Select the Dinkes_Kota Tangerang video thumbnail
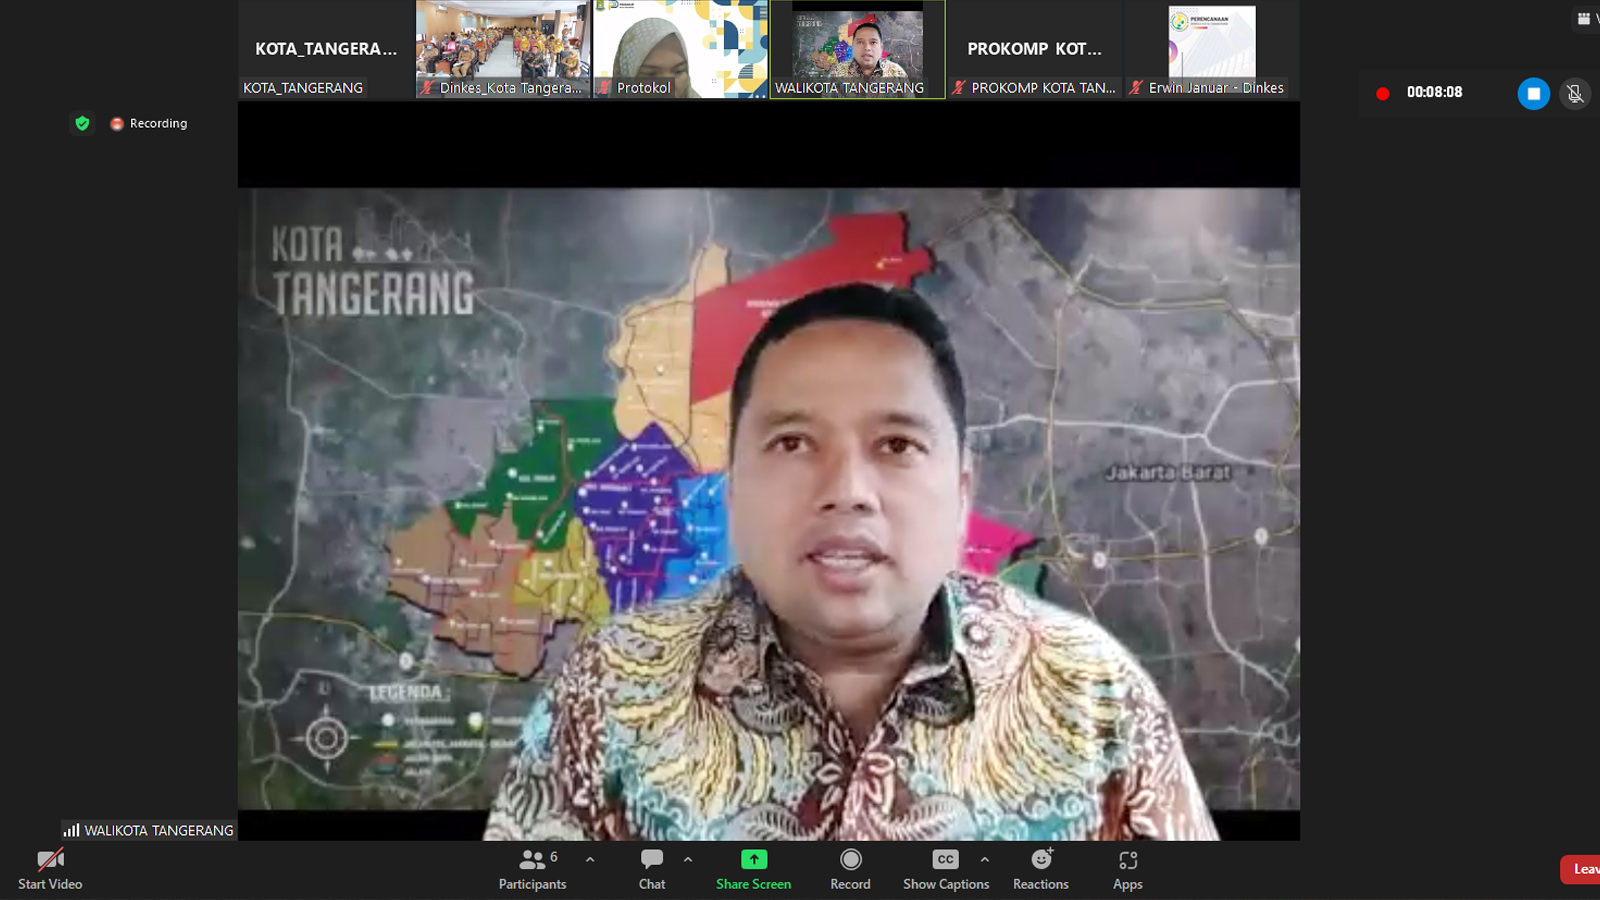Viewport: 1600px width, 900px height. click(x=503, y=49)
